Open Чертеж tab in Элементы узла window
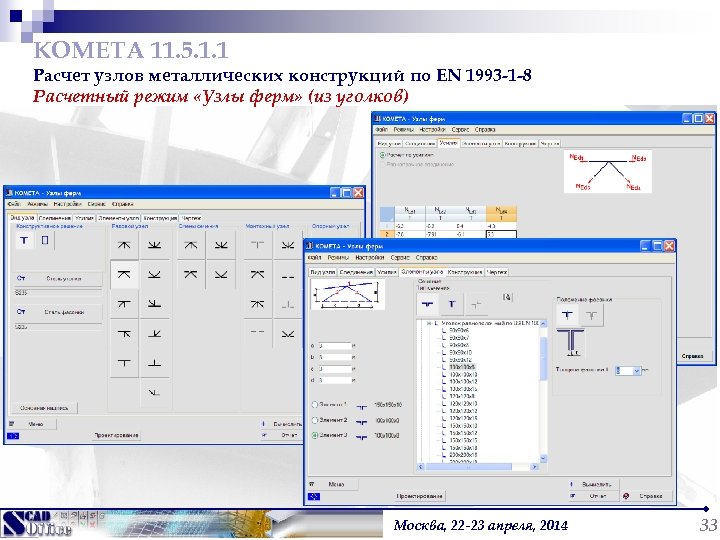The width and height of the screenshot is (720, 540). coord(496,272)
